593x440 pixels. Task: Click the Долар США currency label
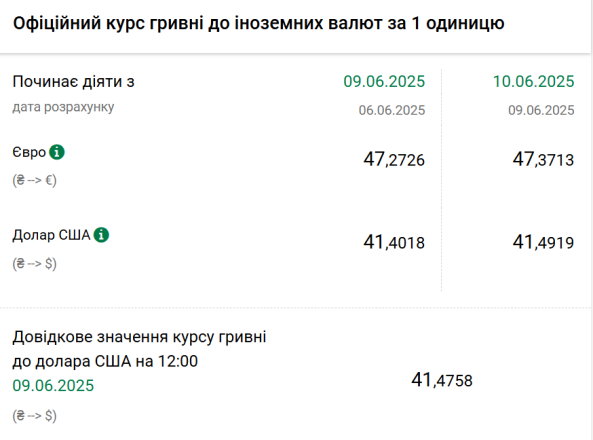[x=51, y=235]
